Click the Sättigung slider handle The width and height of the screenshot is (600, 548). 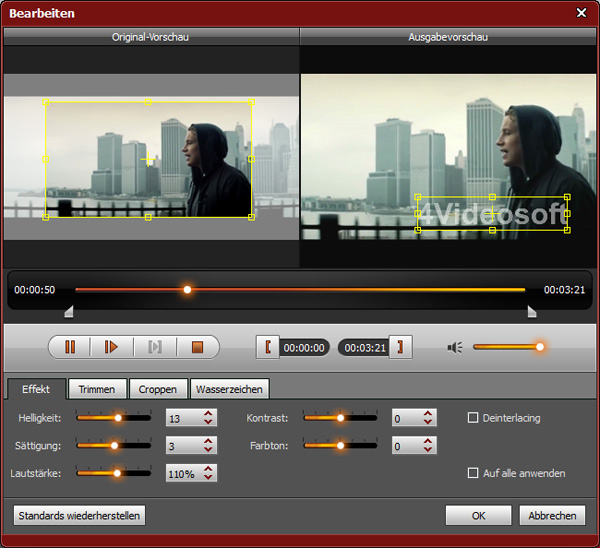pos(114,445)
